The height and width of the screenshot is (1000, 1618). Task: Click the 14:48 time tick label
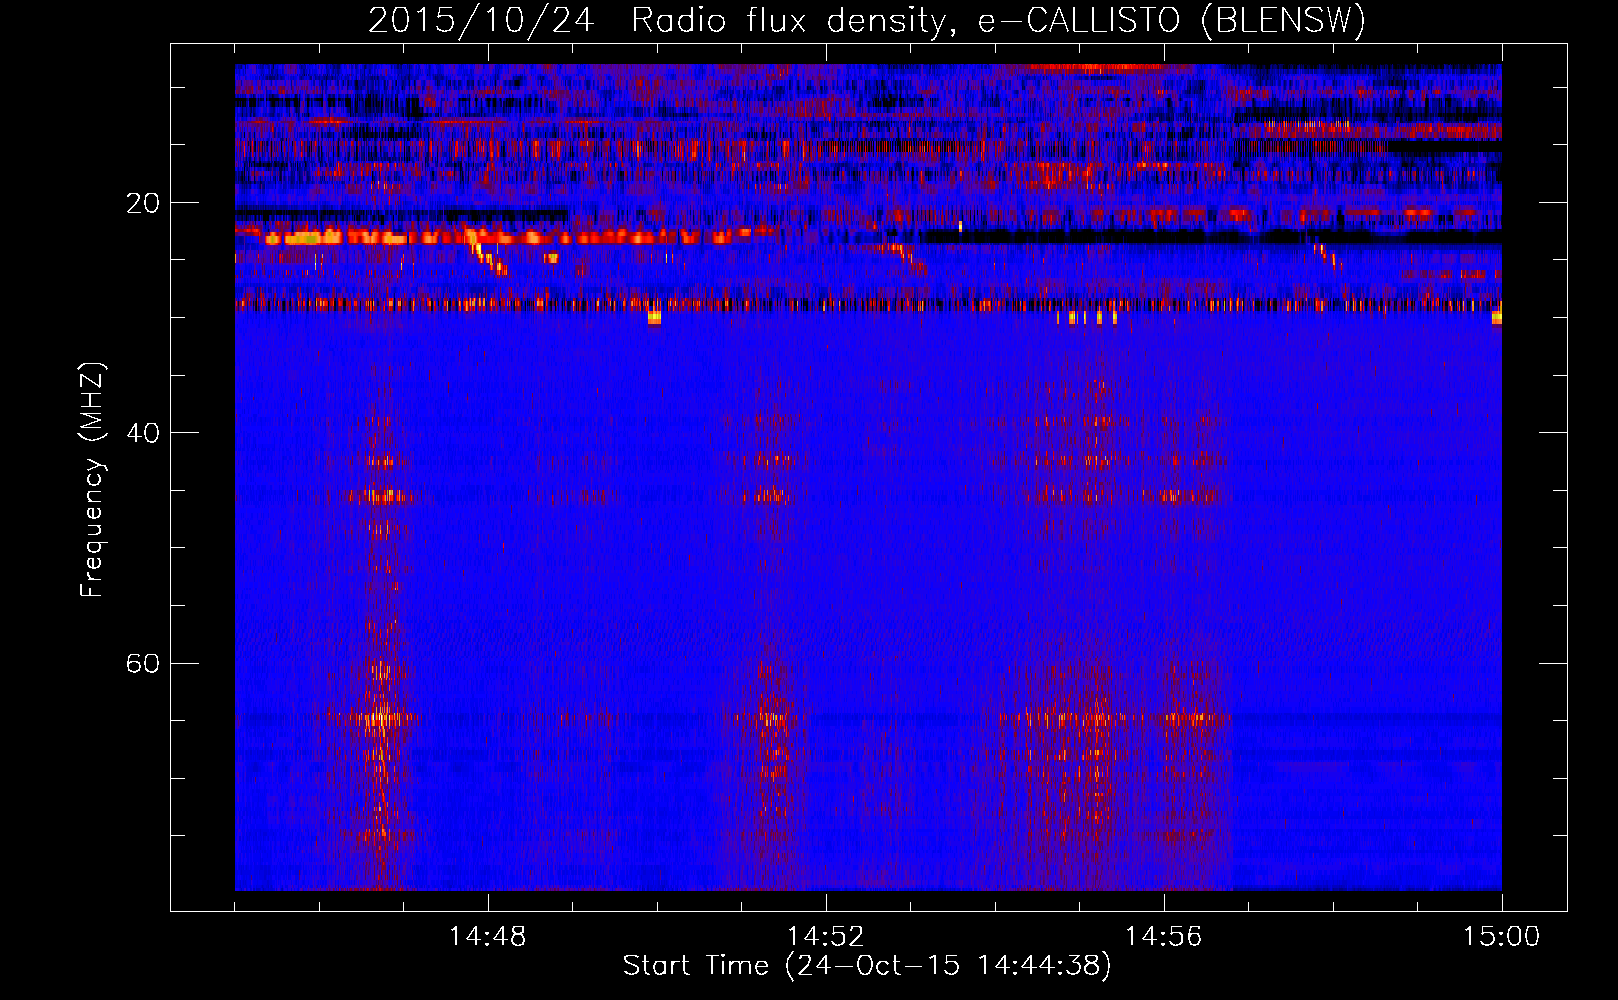pos(487,936)
